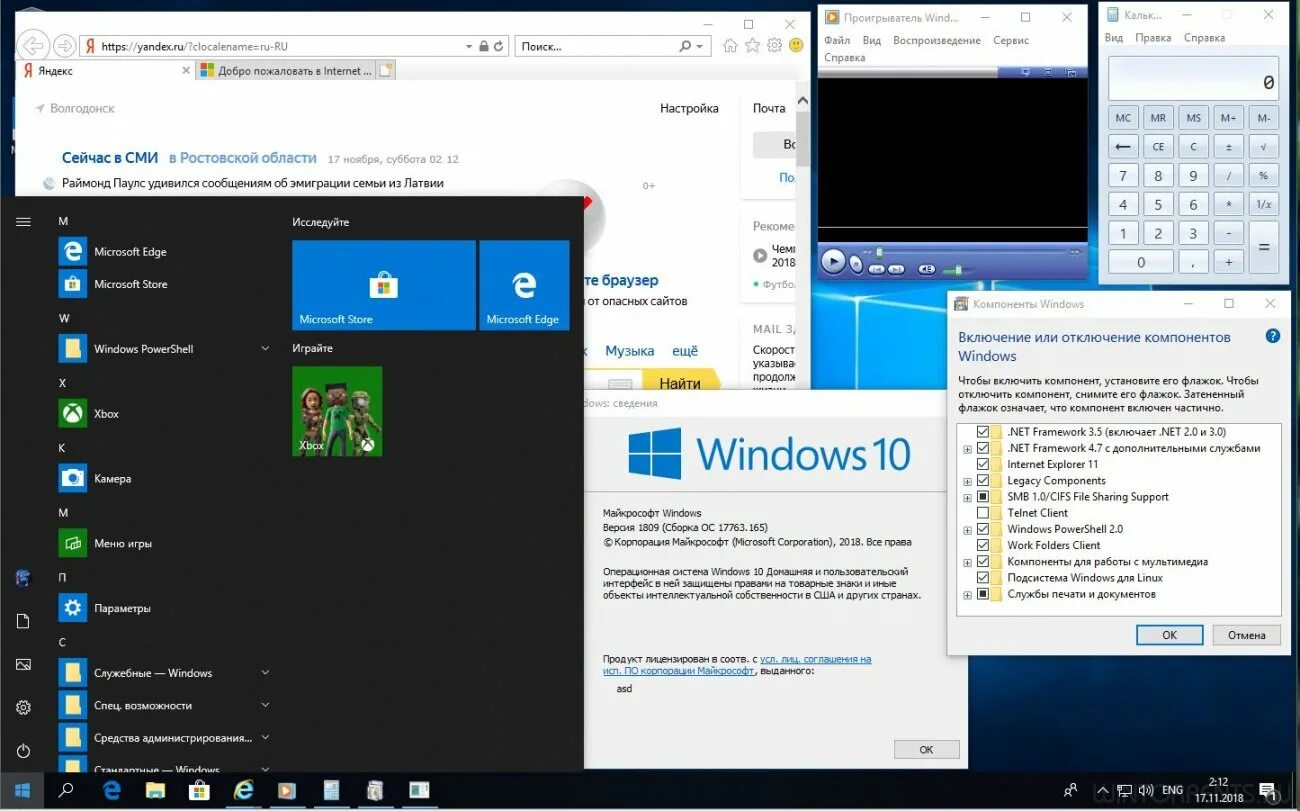
Task: Click the Previous track button in Media Player
Action: 877,269
